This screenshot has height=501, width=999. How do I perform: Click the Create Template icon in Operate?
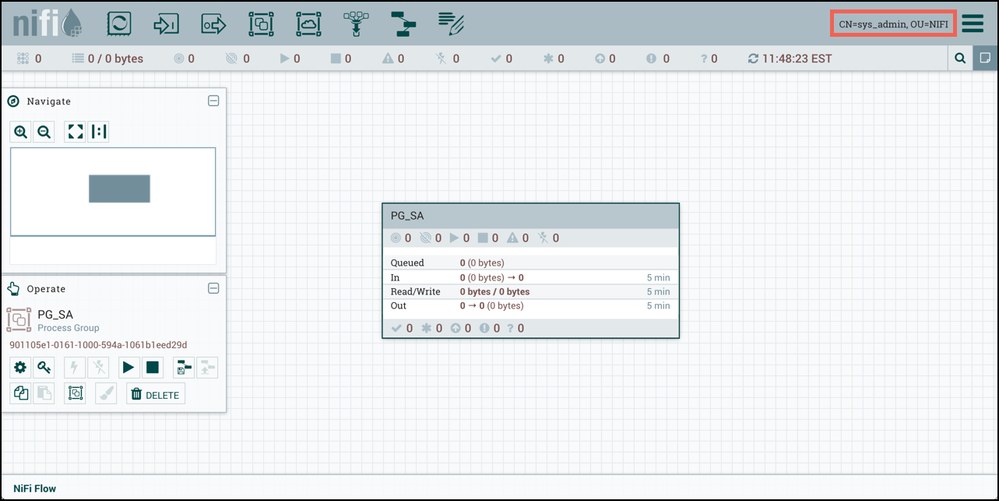(x=183, y=368)
